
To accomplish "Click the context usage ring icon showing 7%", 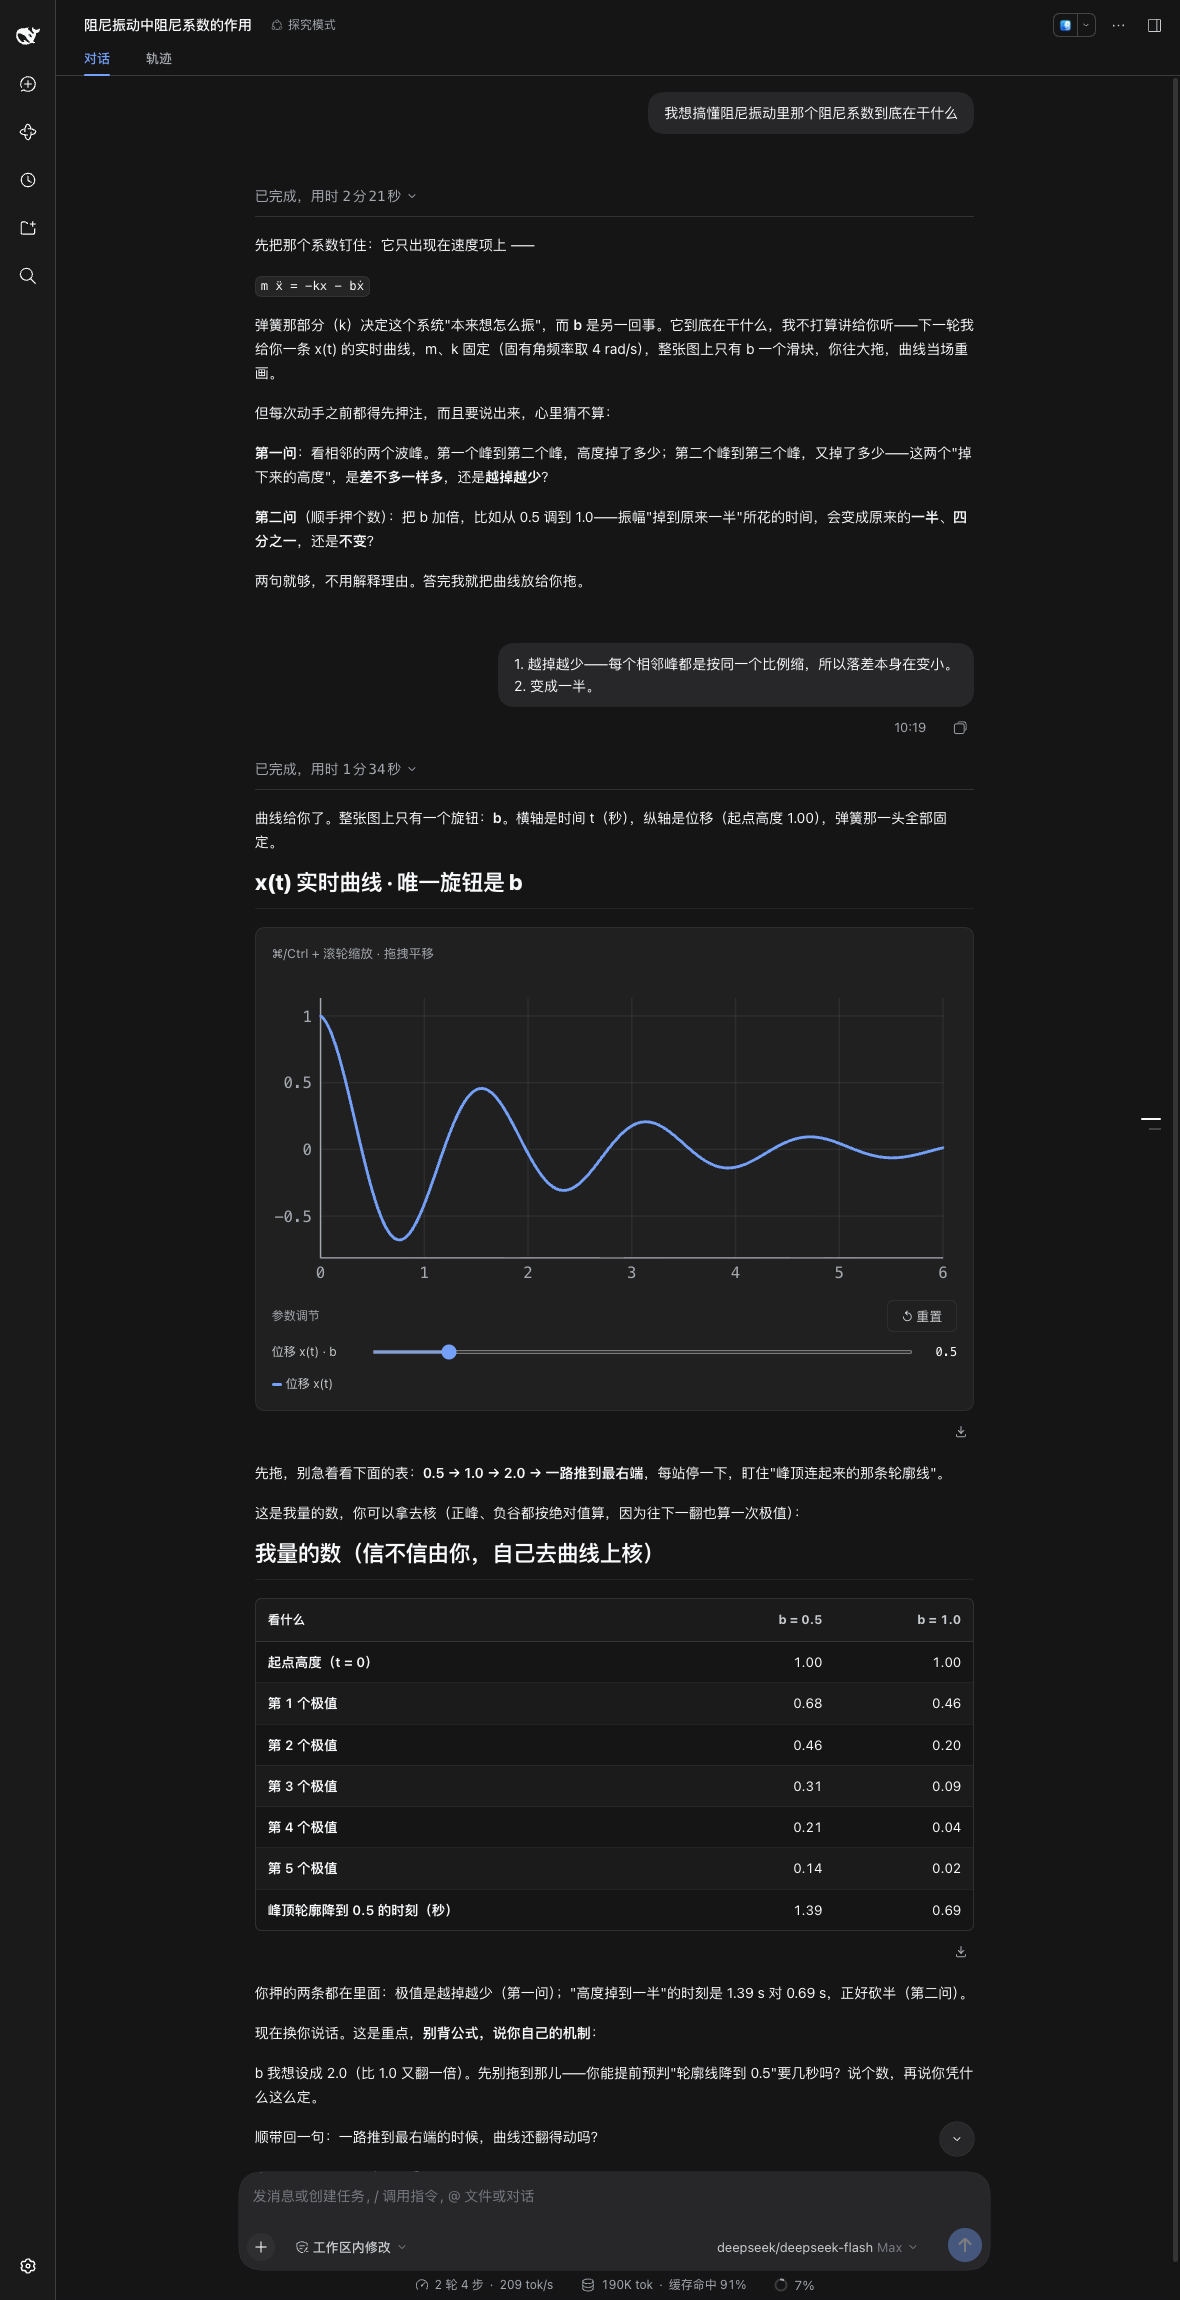I will click(x=781, y=2285).
